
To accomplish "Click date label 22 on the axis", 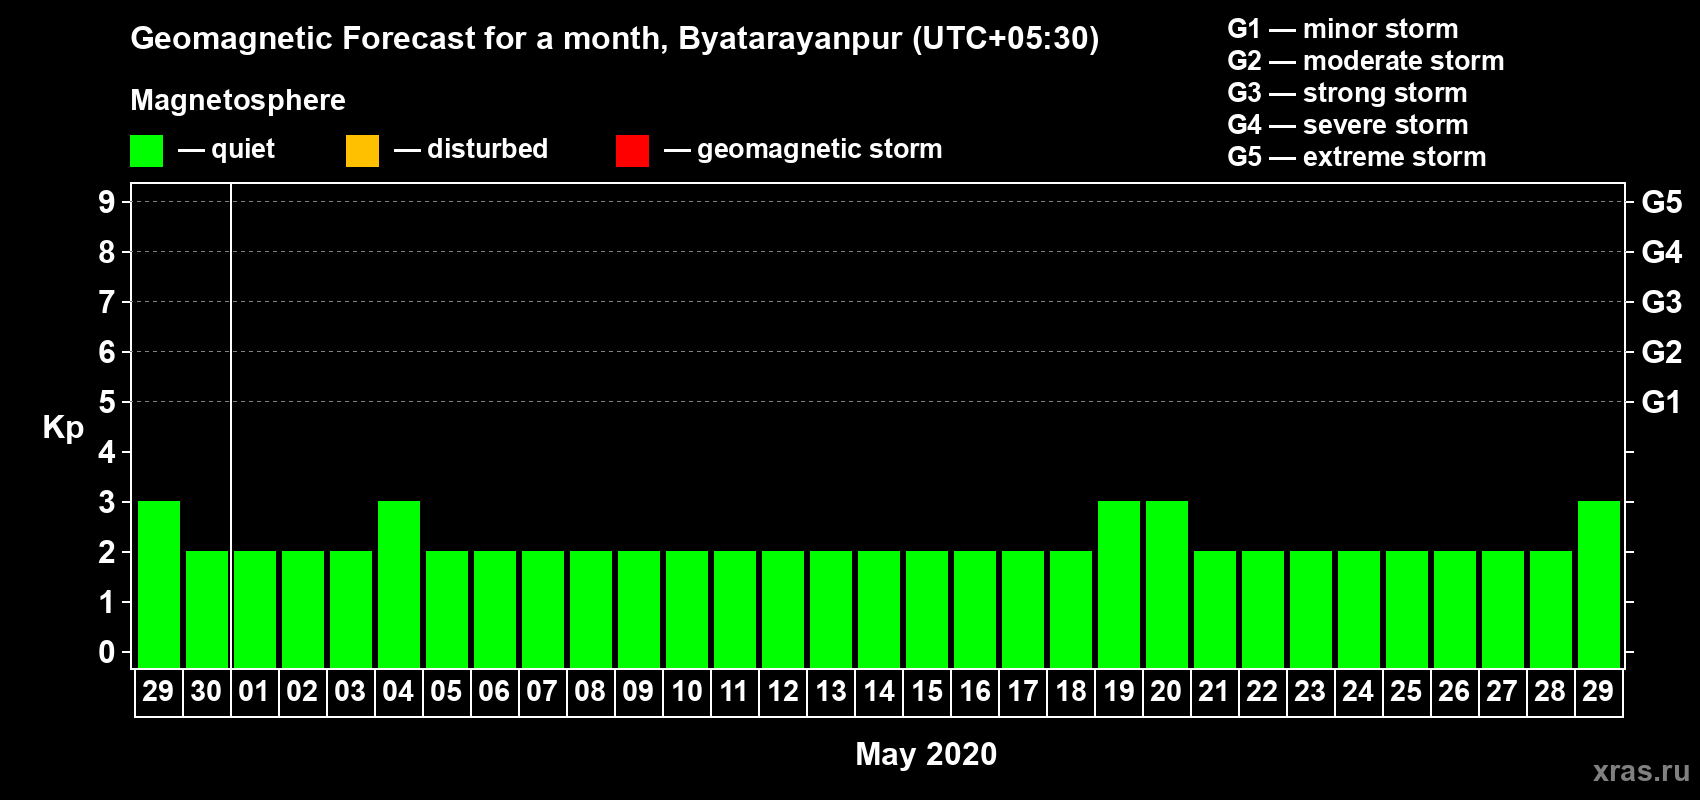I will (x=1262, y=692).
